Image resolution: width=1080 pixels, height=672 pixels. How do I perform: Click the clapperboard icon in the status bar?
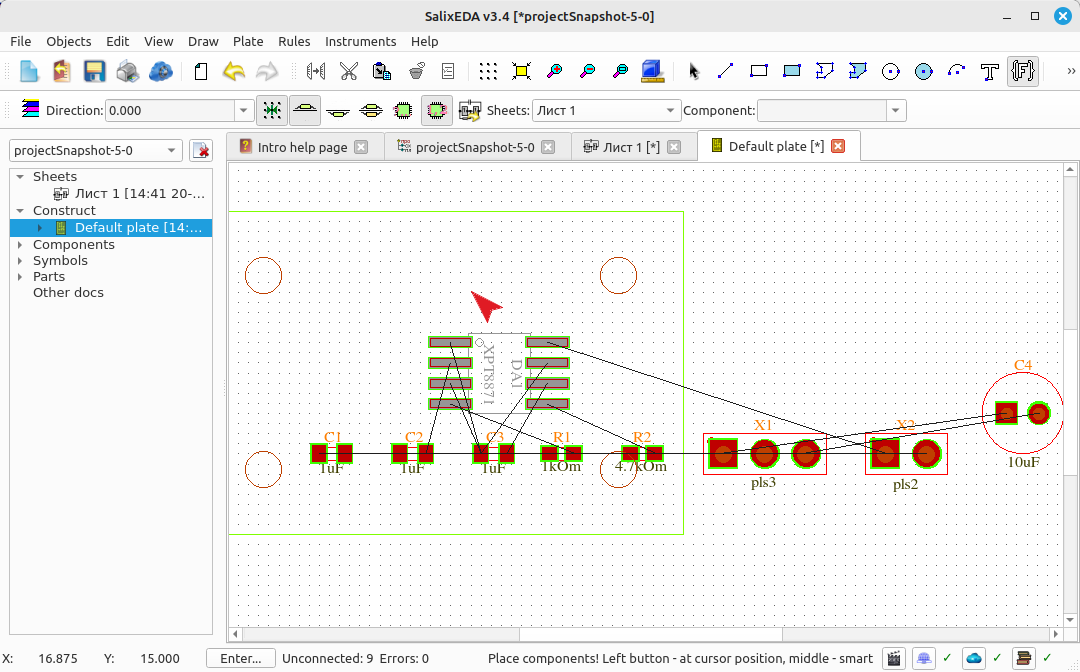894,658
